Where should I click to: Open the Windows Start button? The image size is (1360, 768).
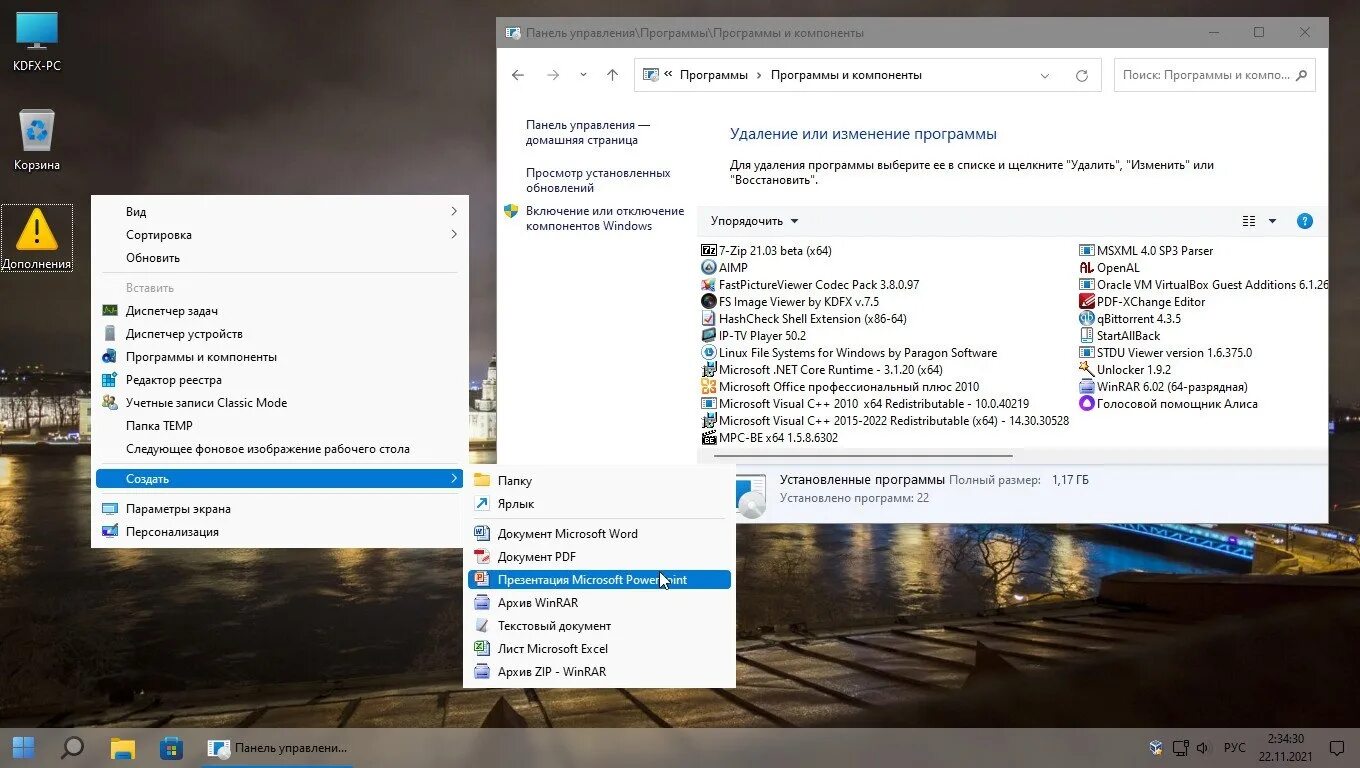coord(23,747)
